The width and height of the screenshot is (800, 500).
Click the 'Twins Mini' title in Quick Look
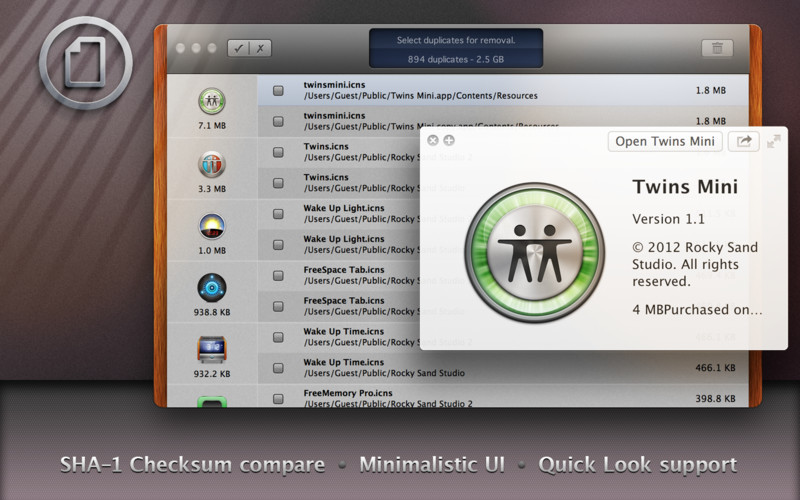[x=685, y=187]
